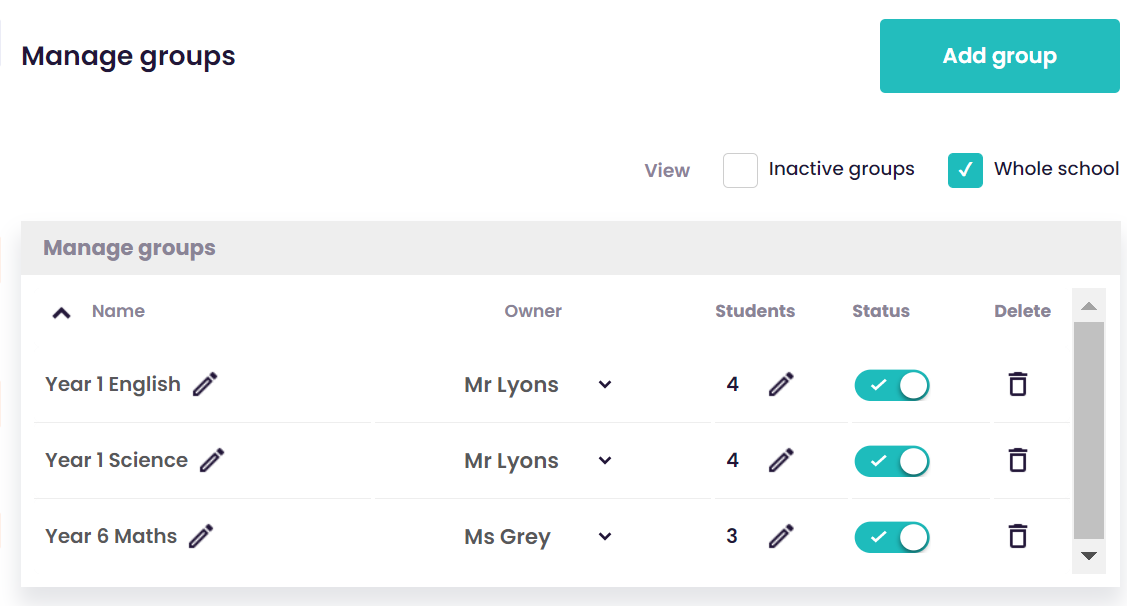The height and width of the screenshot is (606, 1127).
Task: Uncheck the Whole school checkbox
Action: click(965, 170)
